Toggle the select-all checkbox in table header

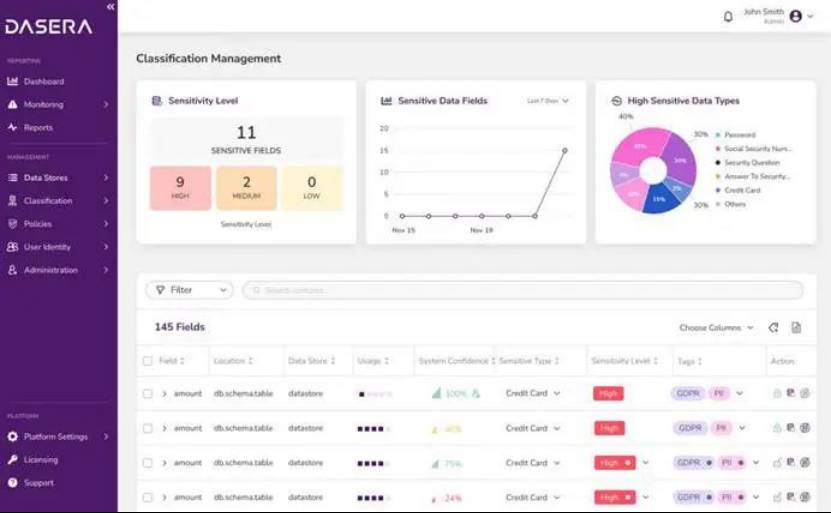pyautogui.click(x=148, y=361)
